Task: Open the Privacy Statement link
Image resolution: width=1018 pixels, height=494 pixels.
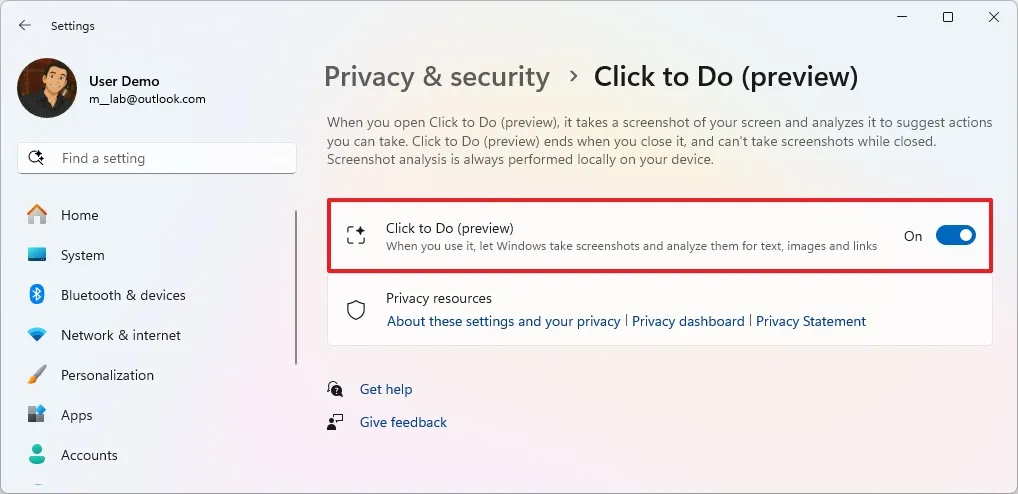Action: click(811, 321)
